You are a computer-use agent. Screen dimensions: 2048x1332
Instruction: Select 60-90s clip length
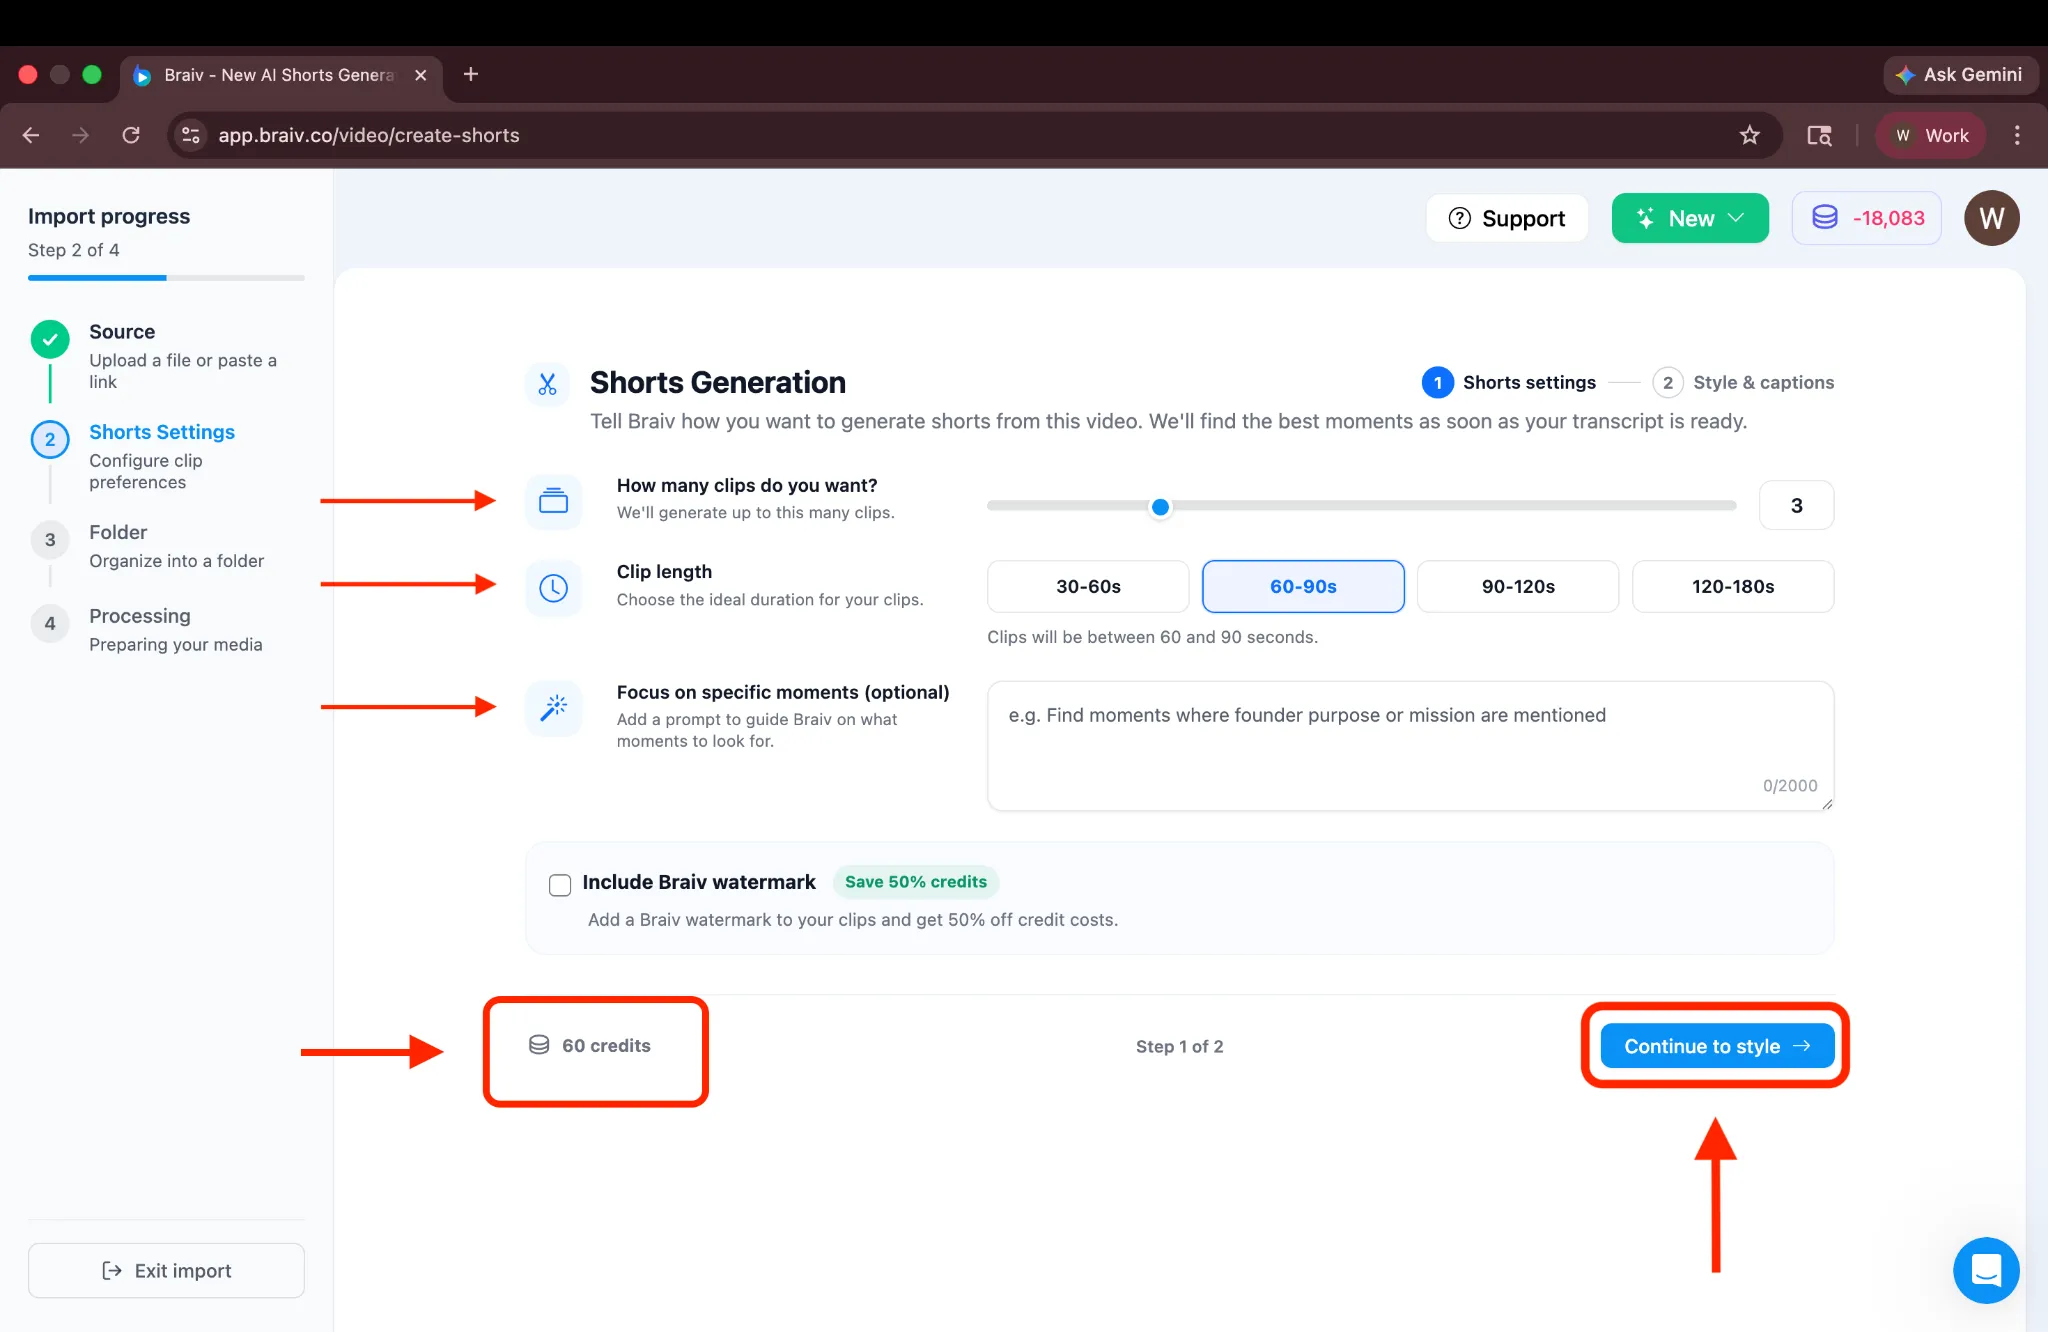(1303, 586)
